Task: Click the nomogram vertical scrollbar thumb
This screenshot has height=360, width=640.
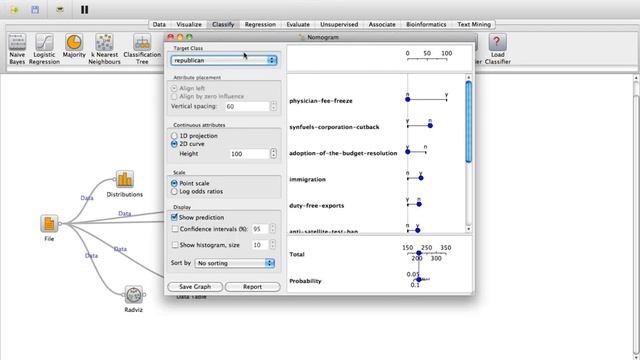Action: pyautogui.click(x=469, y=122)
